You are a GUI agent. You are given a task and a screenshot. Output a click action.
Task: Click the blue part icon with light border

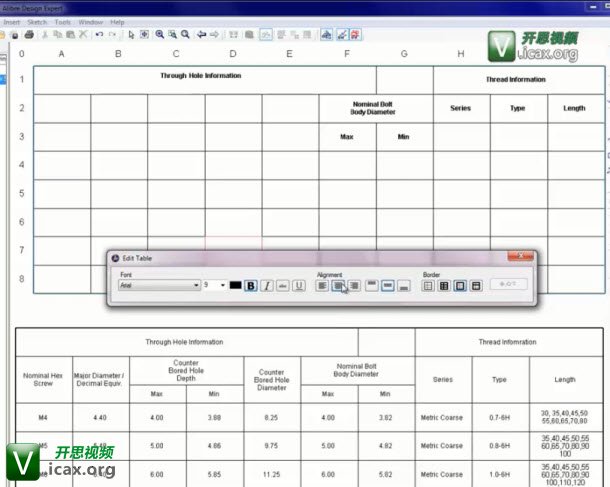click(326, 35)
